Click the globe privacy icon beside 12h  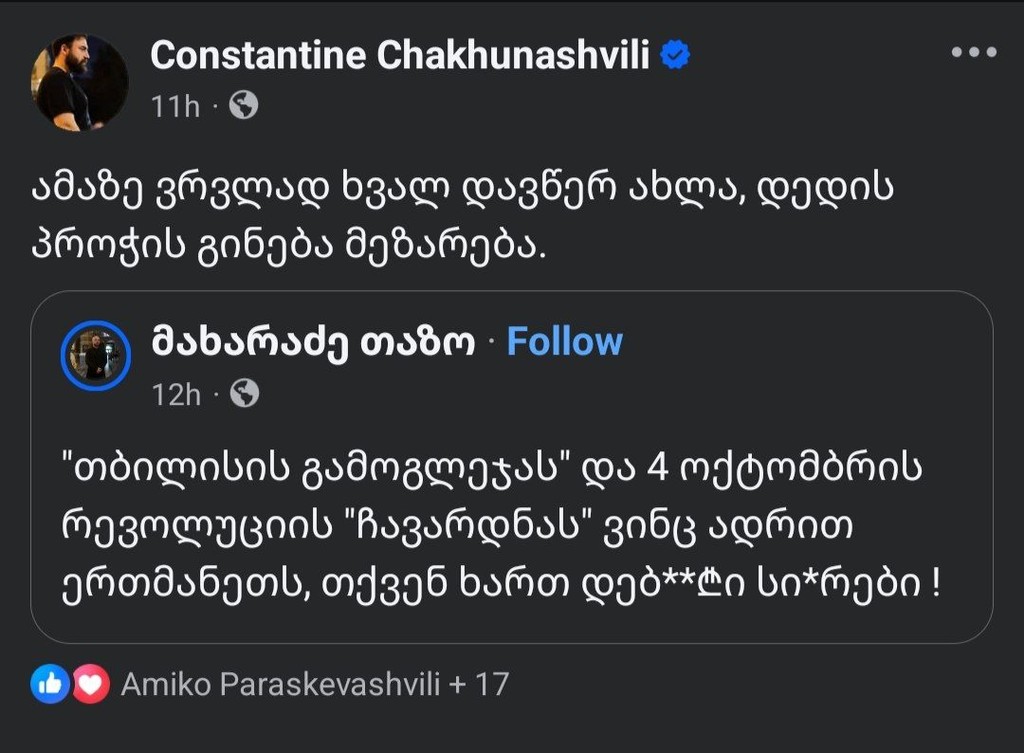click(x=244, y=395)
